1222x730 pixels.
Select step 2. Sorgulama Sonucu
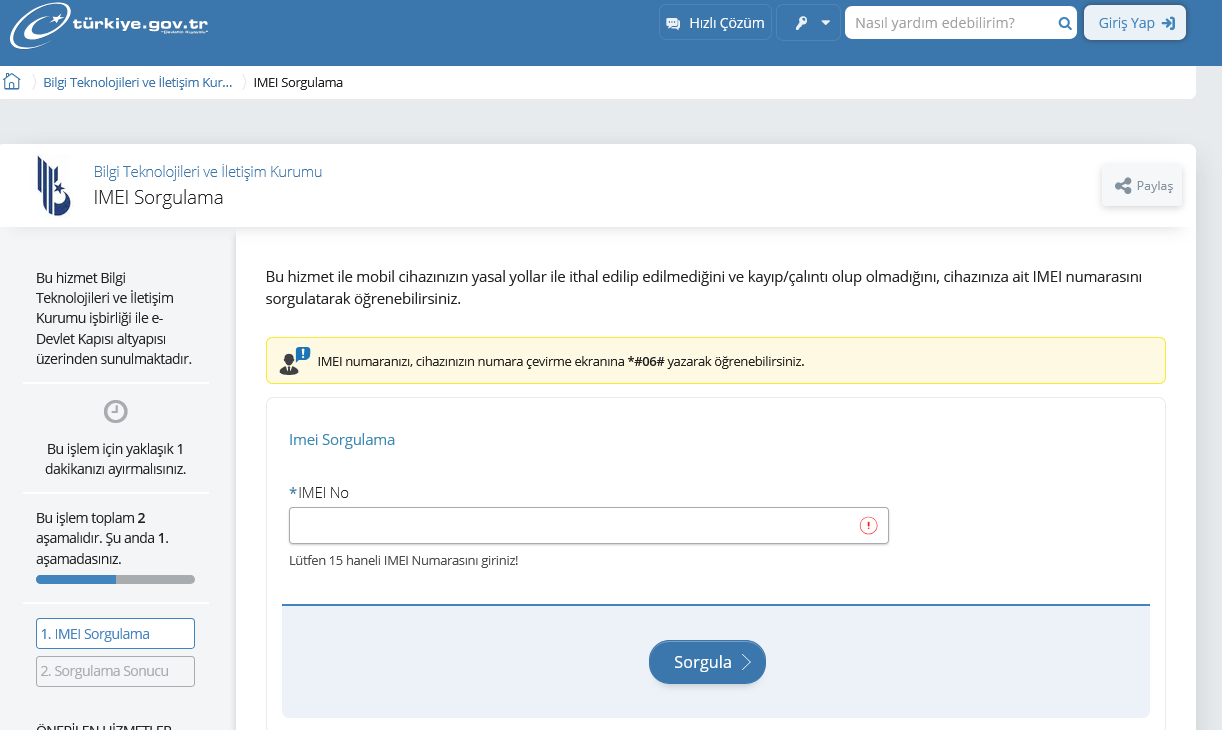coord(115,671)
